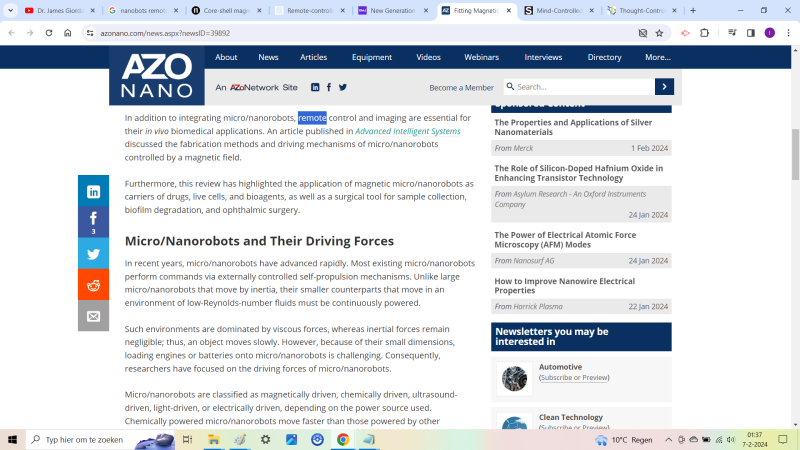Image resolution: width=800 pixels, height=450 pixels.
Task: Switch to the Mind-Controlled browser tab
Action: click(559, 10)
